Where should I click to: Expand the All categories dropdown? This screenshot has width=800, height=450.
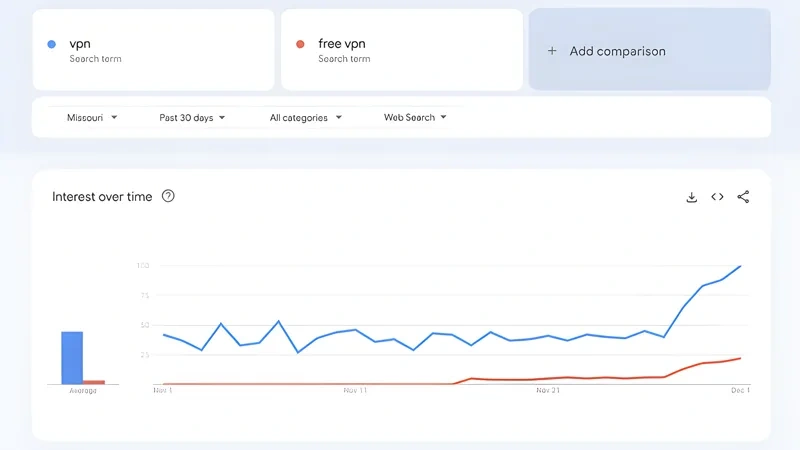pyautogui.click(x=305, y=118)
